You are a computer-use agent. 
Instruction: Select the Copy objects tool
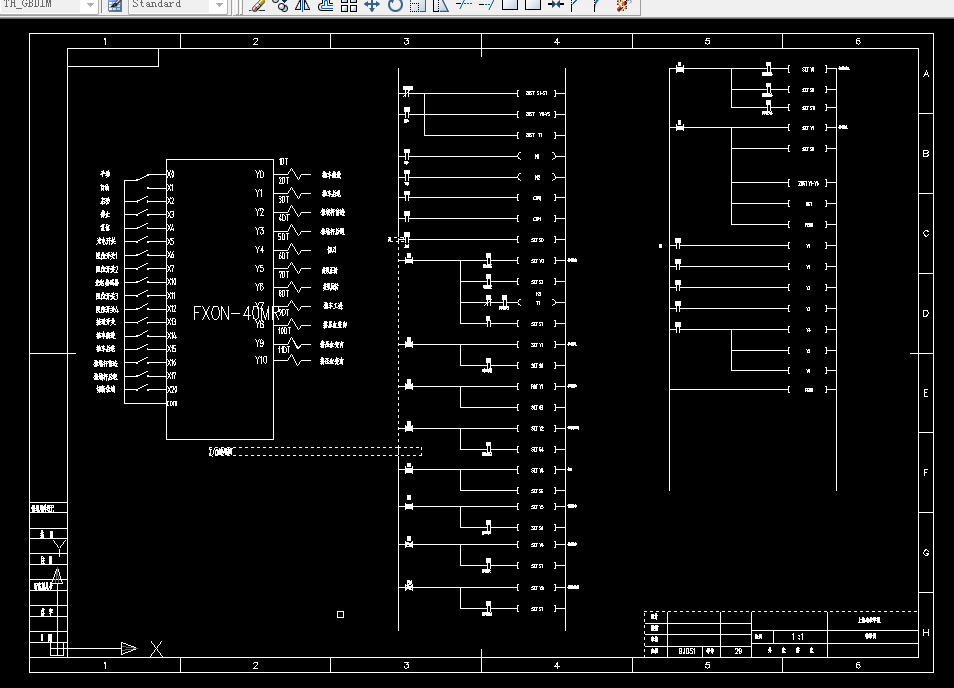[x=280, y=5]
